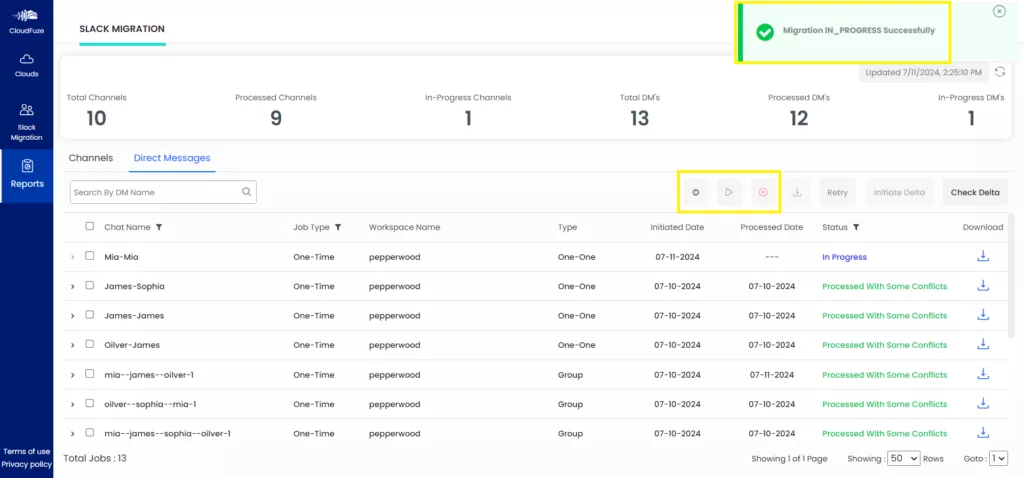Expand the Oilver-James row
Screen dimensions: 1024x478
pyautogui.click(x=72, y=345)
